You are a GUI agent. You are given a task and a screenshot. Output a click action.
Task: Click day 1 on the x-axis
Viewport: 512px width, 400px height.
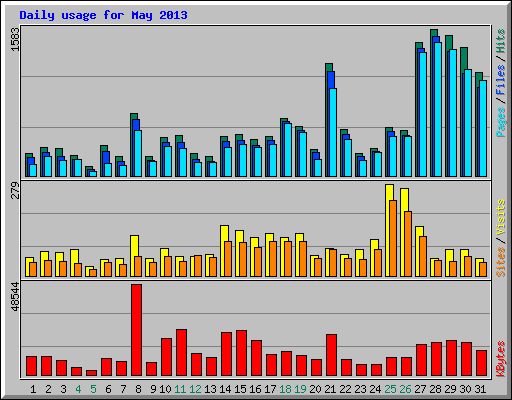tap(33, 389)
